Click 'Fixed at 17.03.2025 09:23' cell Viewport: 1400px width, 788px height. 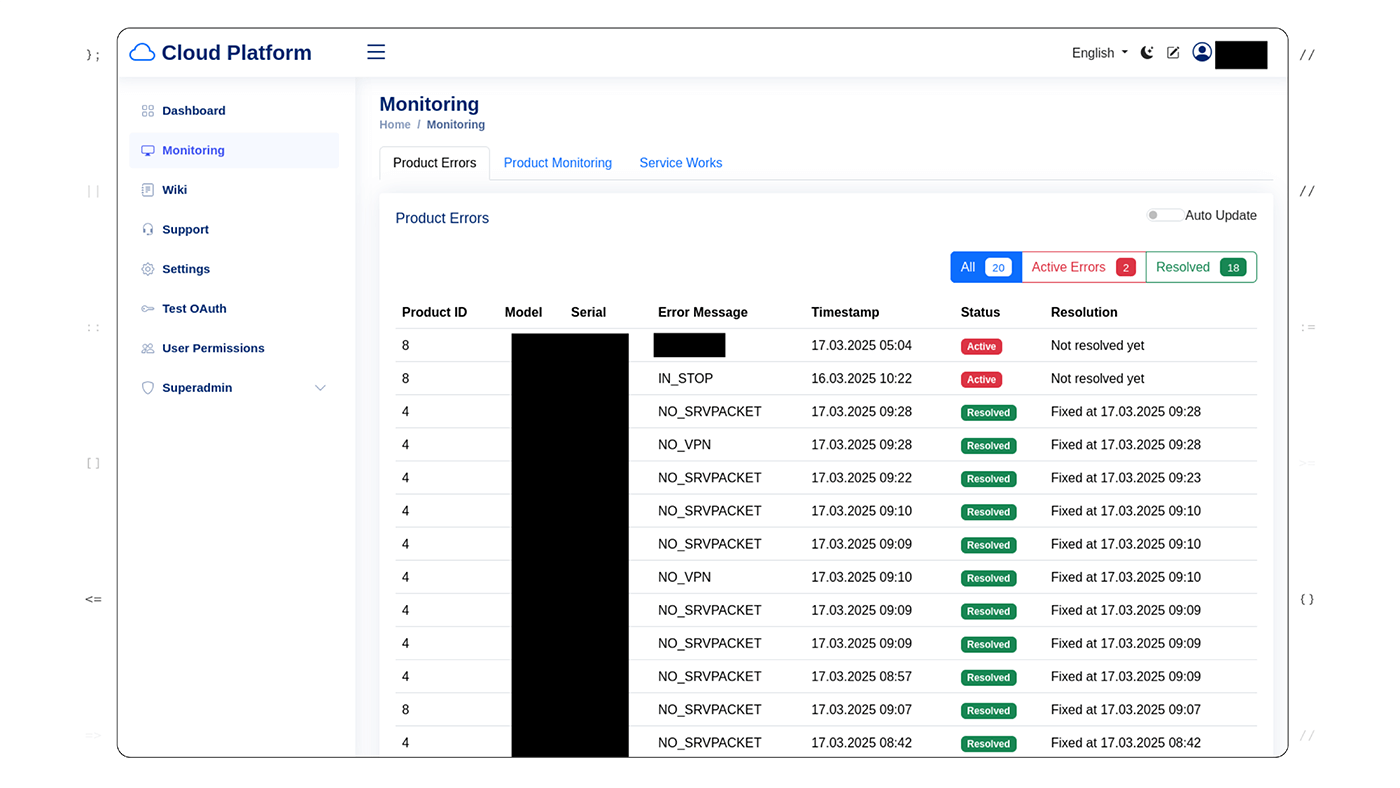[1126, 478]
